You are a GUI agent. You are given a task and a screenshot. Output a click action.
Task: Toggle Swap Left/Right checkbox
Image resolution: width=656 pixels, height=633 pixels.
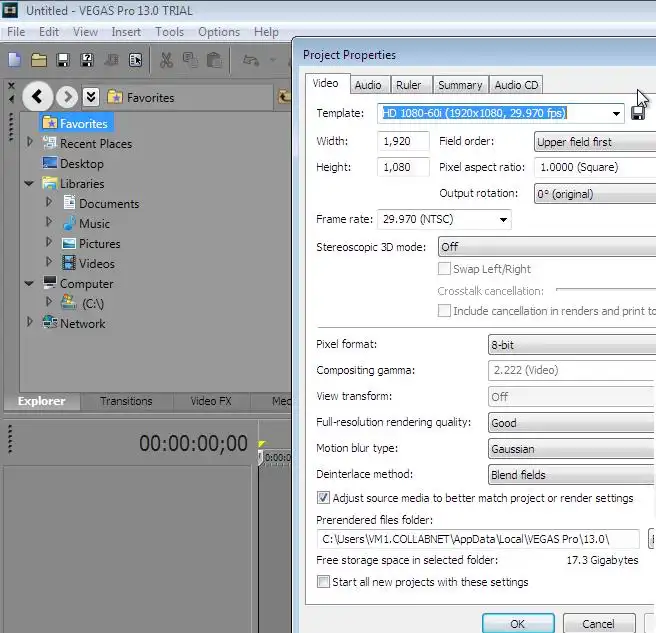point(444,269)
